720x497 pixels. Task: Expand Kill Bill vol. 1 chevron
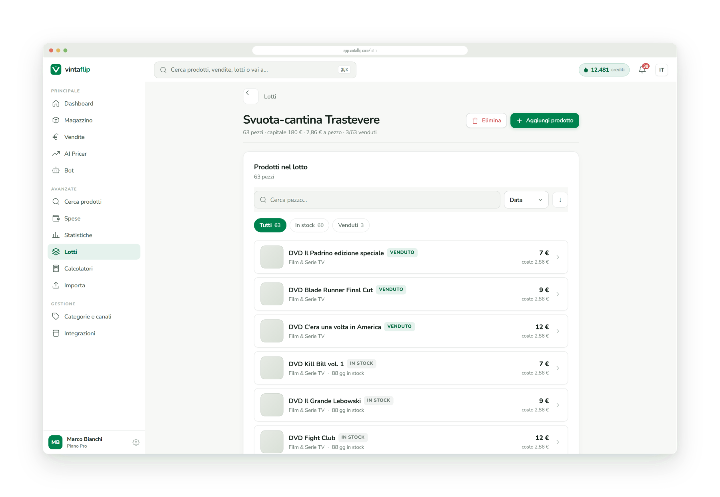click(x=558, y=368)
